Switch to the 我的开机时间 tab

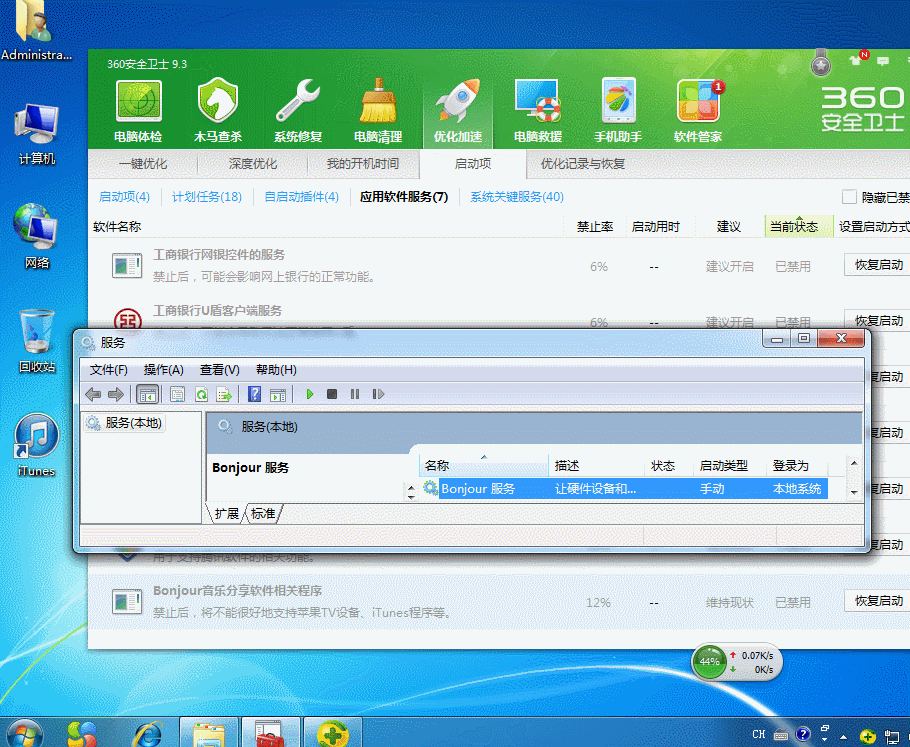363,164
